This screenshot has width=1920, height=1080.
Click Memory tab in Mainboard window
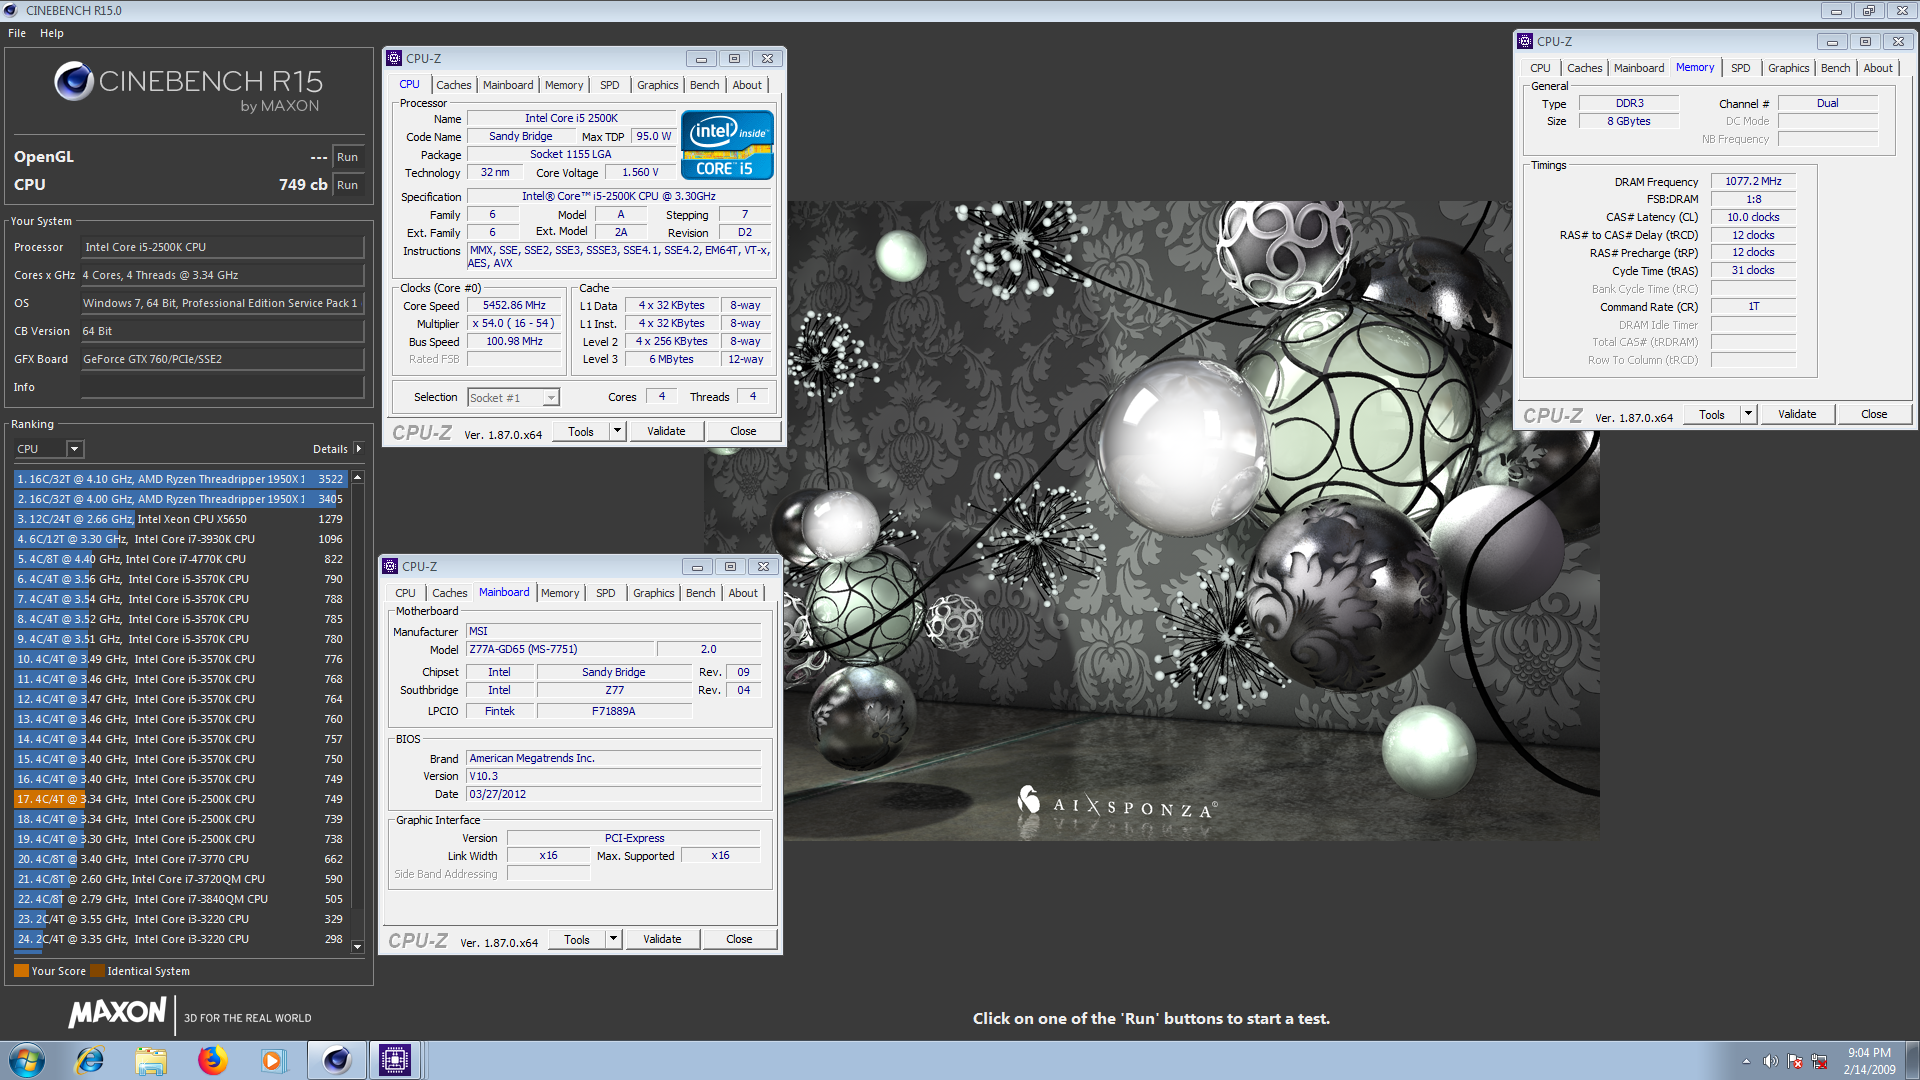560,593
